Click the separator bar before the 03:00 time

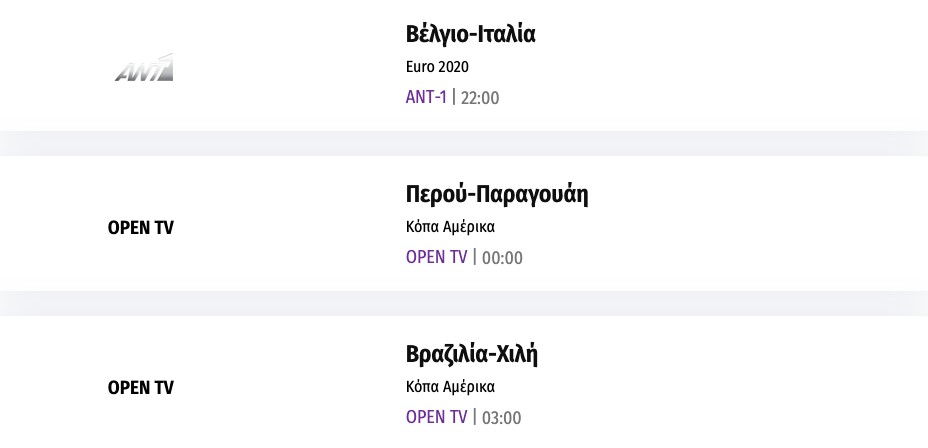point(475,417)
